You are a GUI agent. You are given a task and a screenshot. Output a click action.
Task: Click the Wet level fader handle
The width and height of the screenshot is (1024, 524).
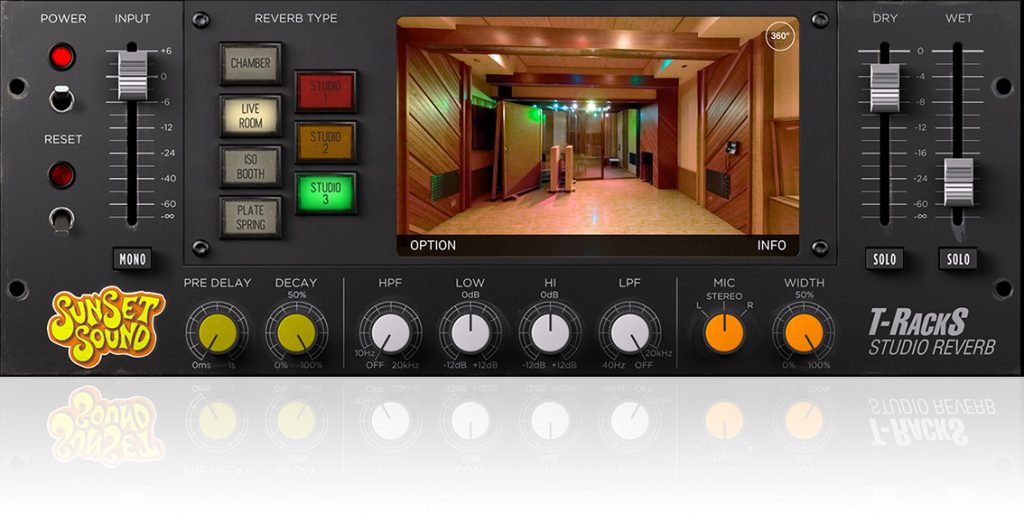(x=958, y=182)
